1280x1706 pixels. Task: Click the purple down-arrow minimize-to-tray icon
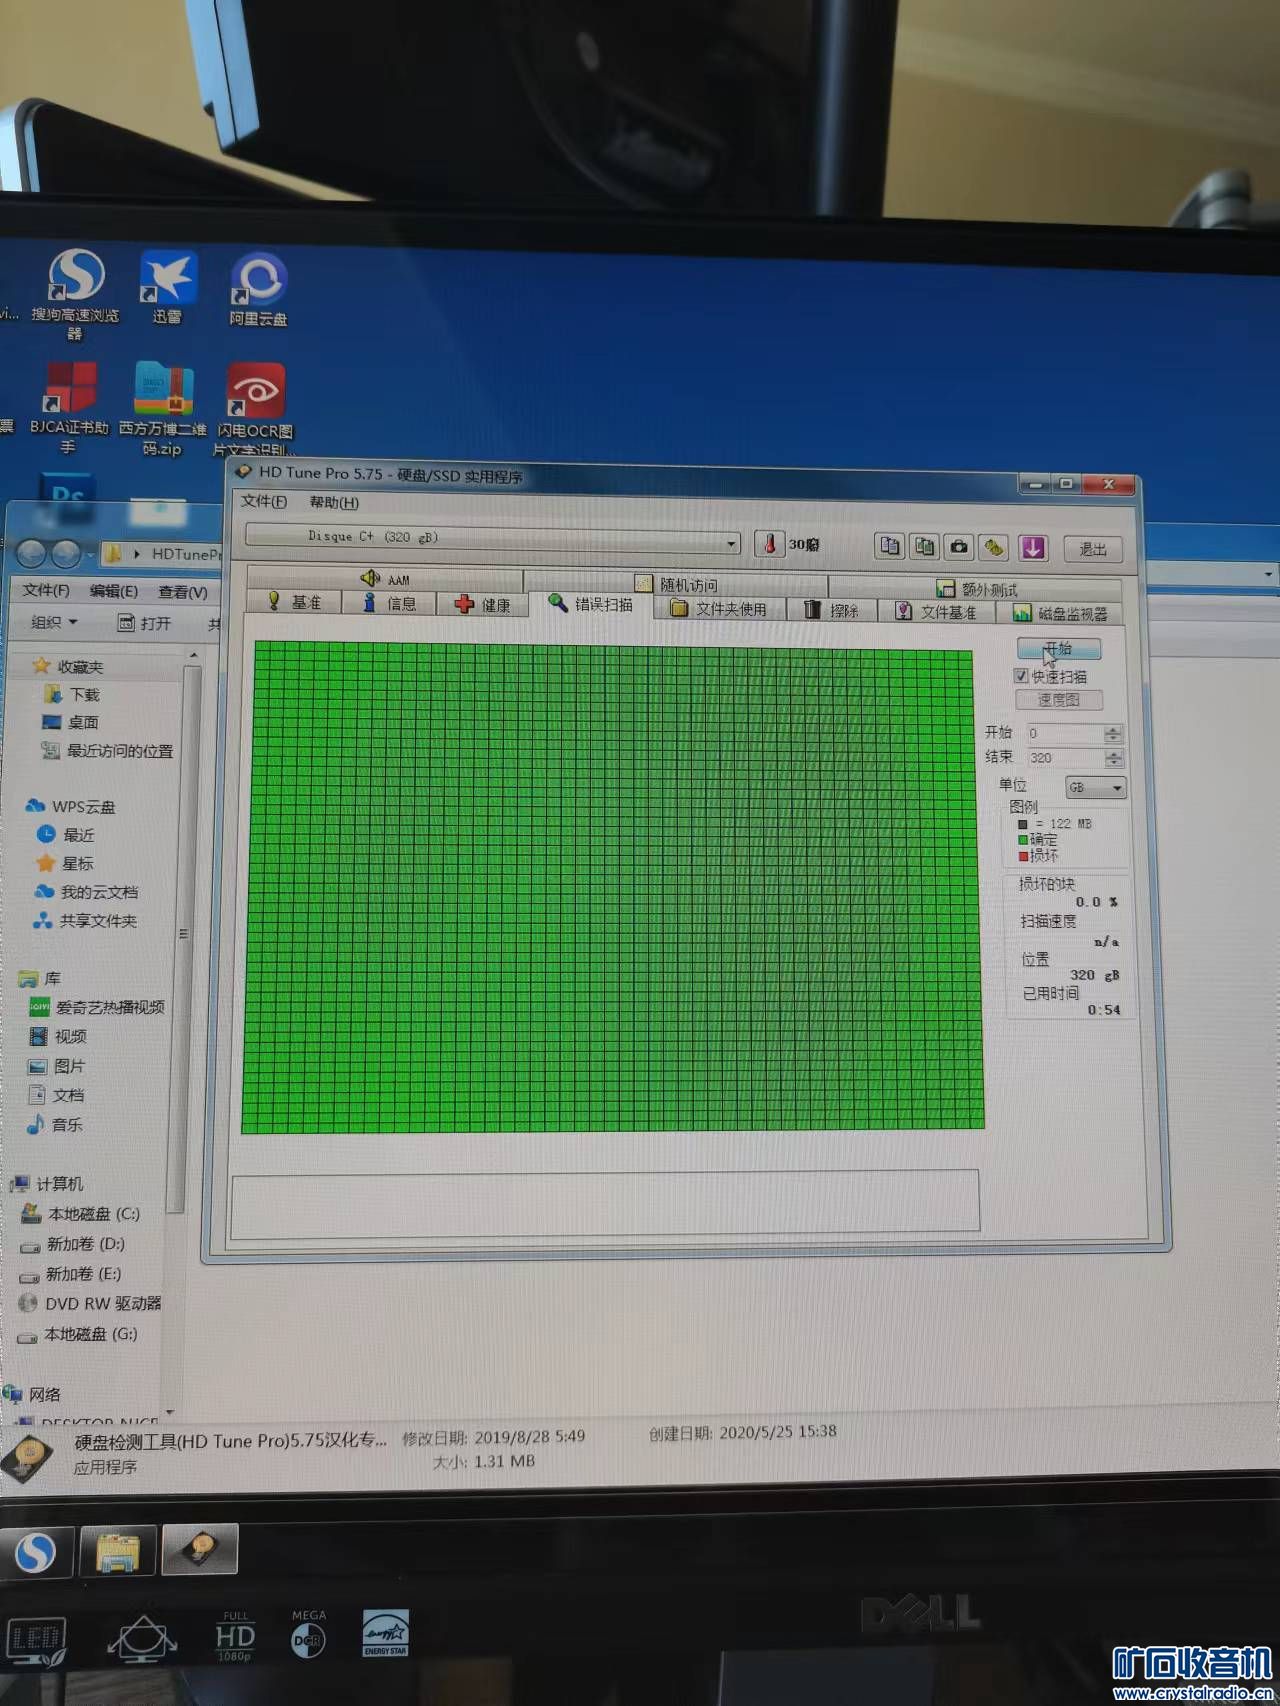1032,548
